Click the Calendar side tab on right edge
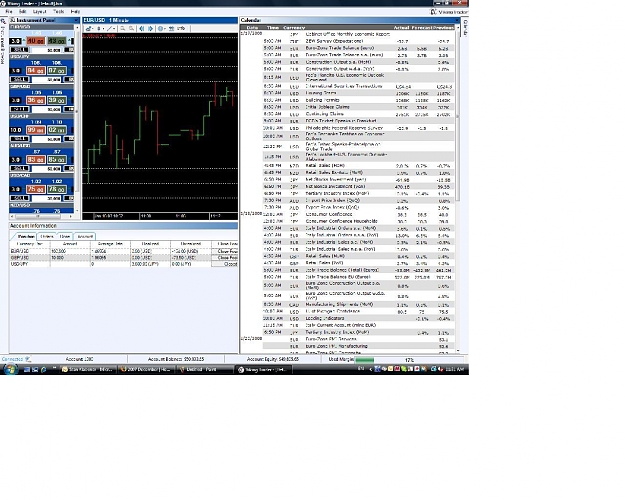The height and width of the screenshot is (500, 625). [x=465, y=28]
